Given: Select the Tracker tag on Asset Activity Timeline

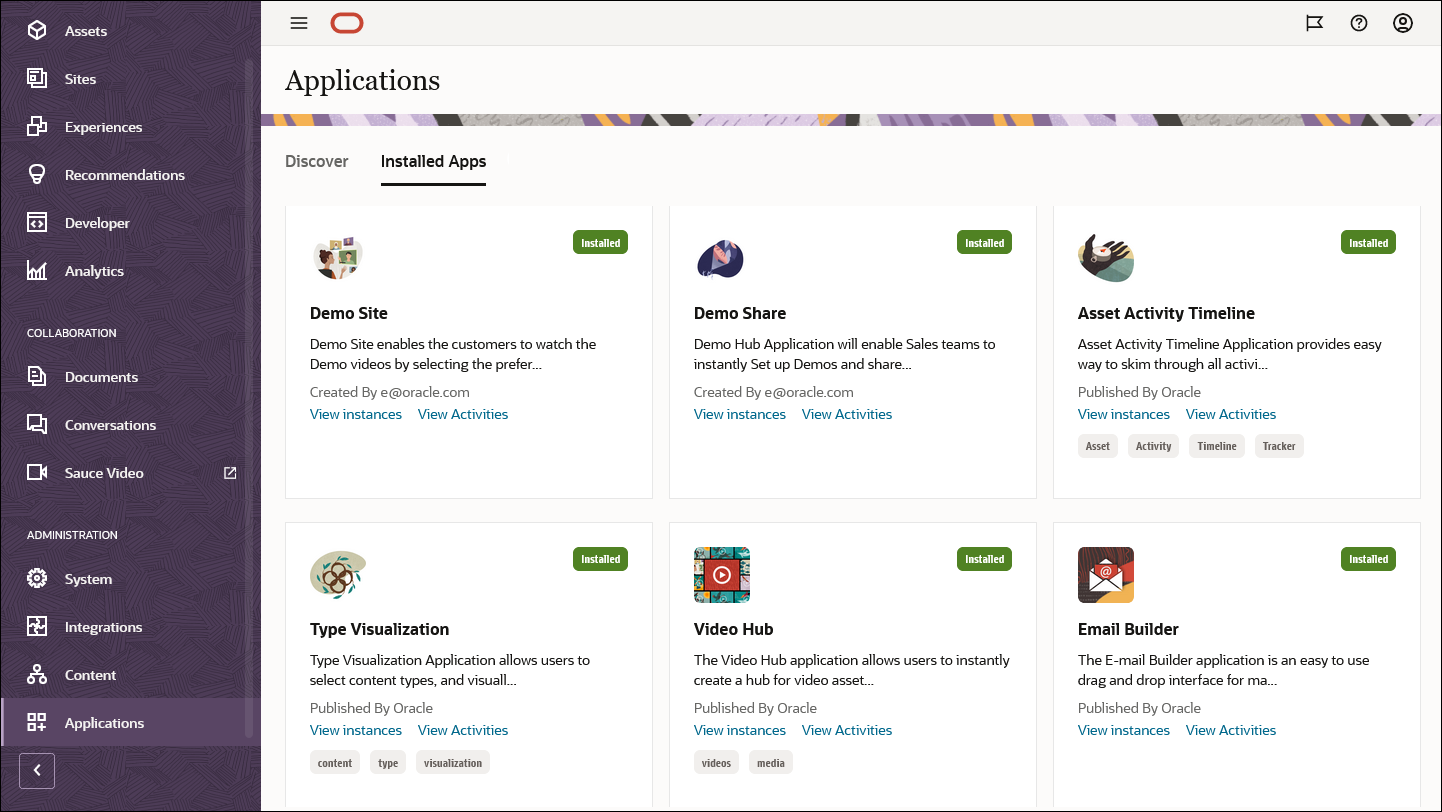Looking at the screenshot, I should coord(1279,446).
